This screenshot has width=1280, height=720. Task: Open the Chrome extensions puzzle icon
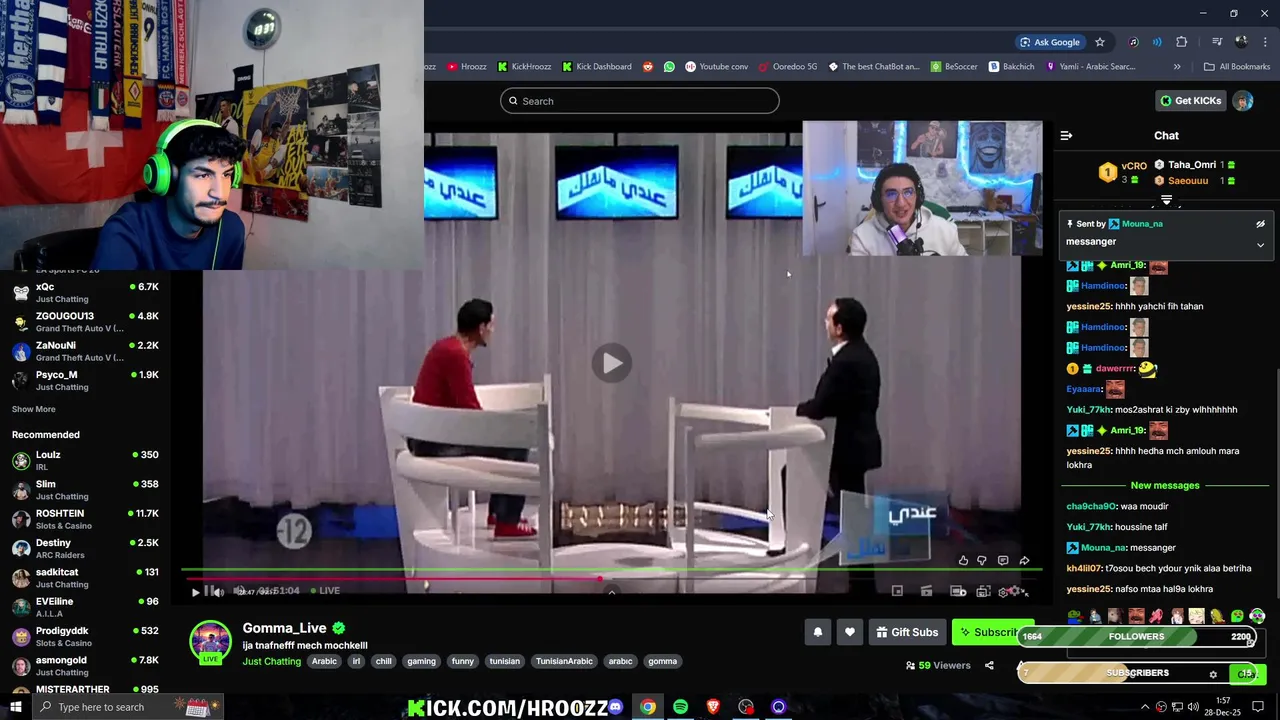pyautogui.click(x=1182, y=42)
